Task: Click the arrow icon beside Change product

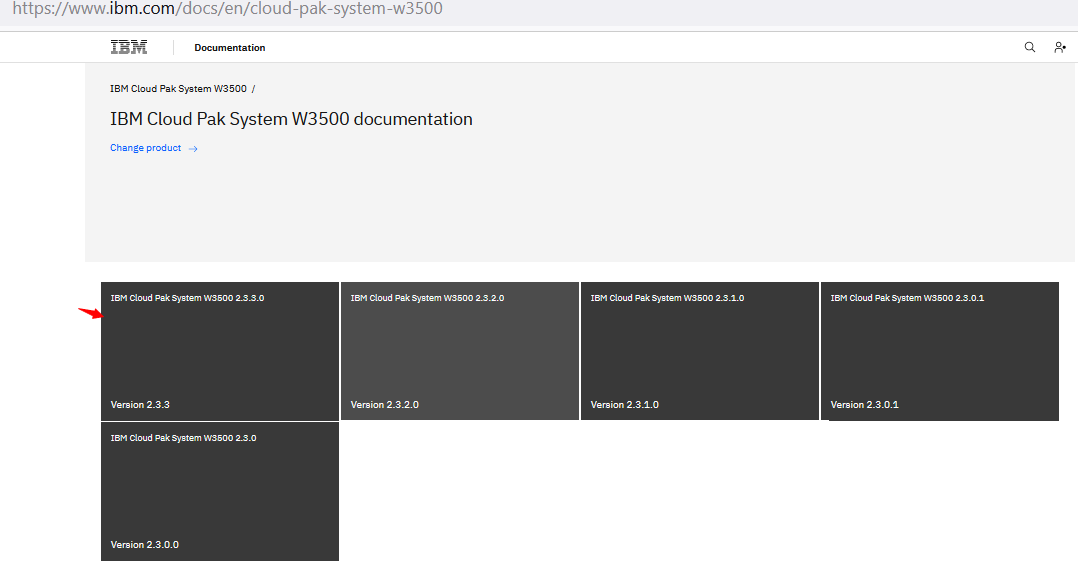Action: [x=193, y=148]
